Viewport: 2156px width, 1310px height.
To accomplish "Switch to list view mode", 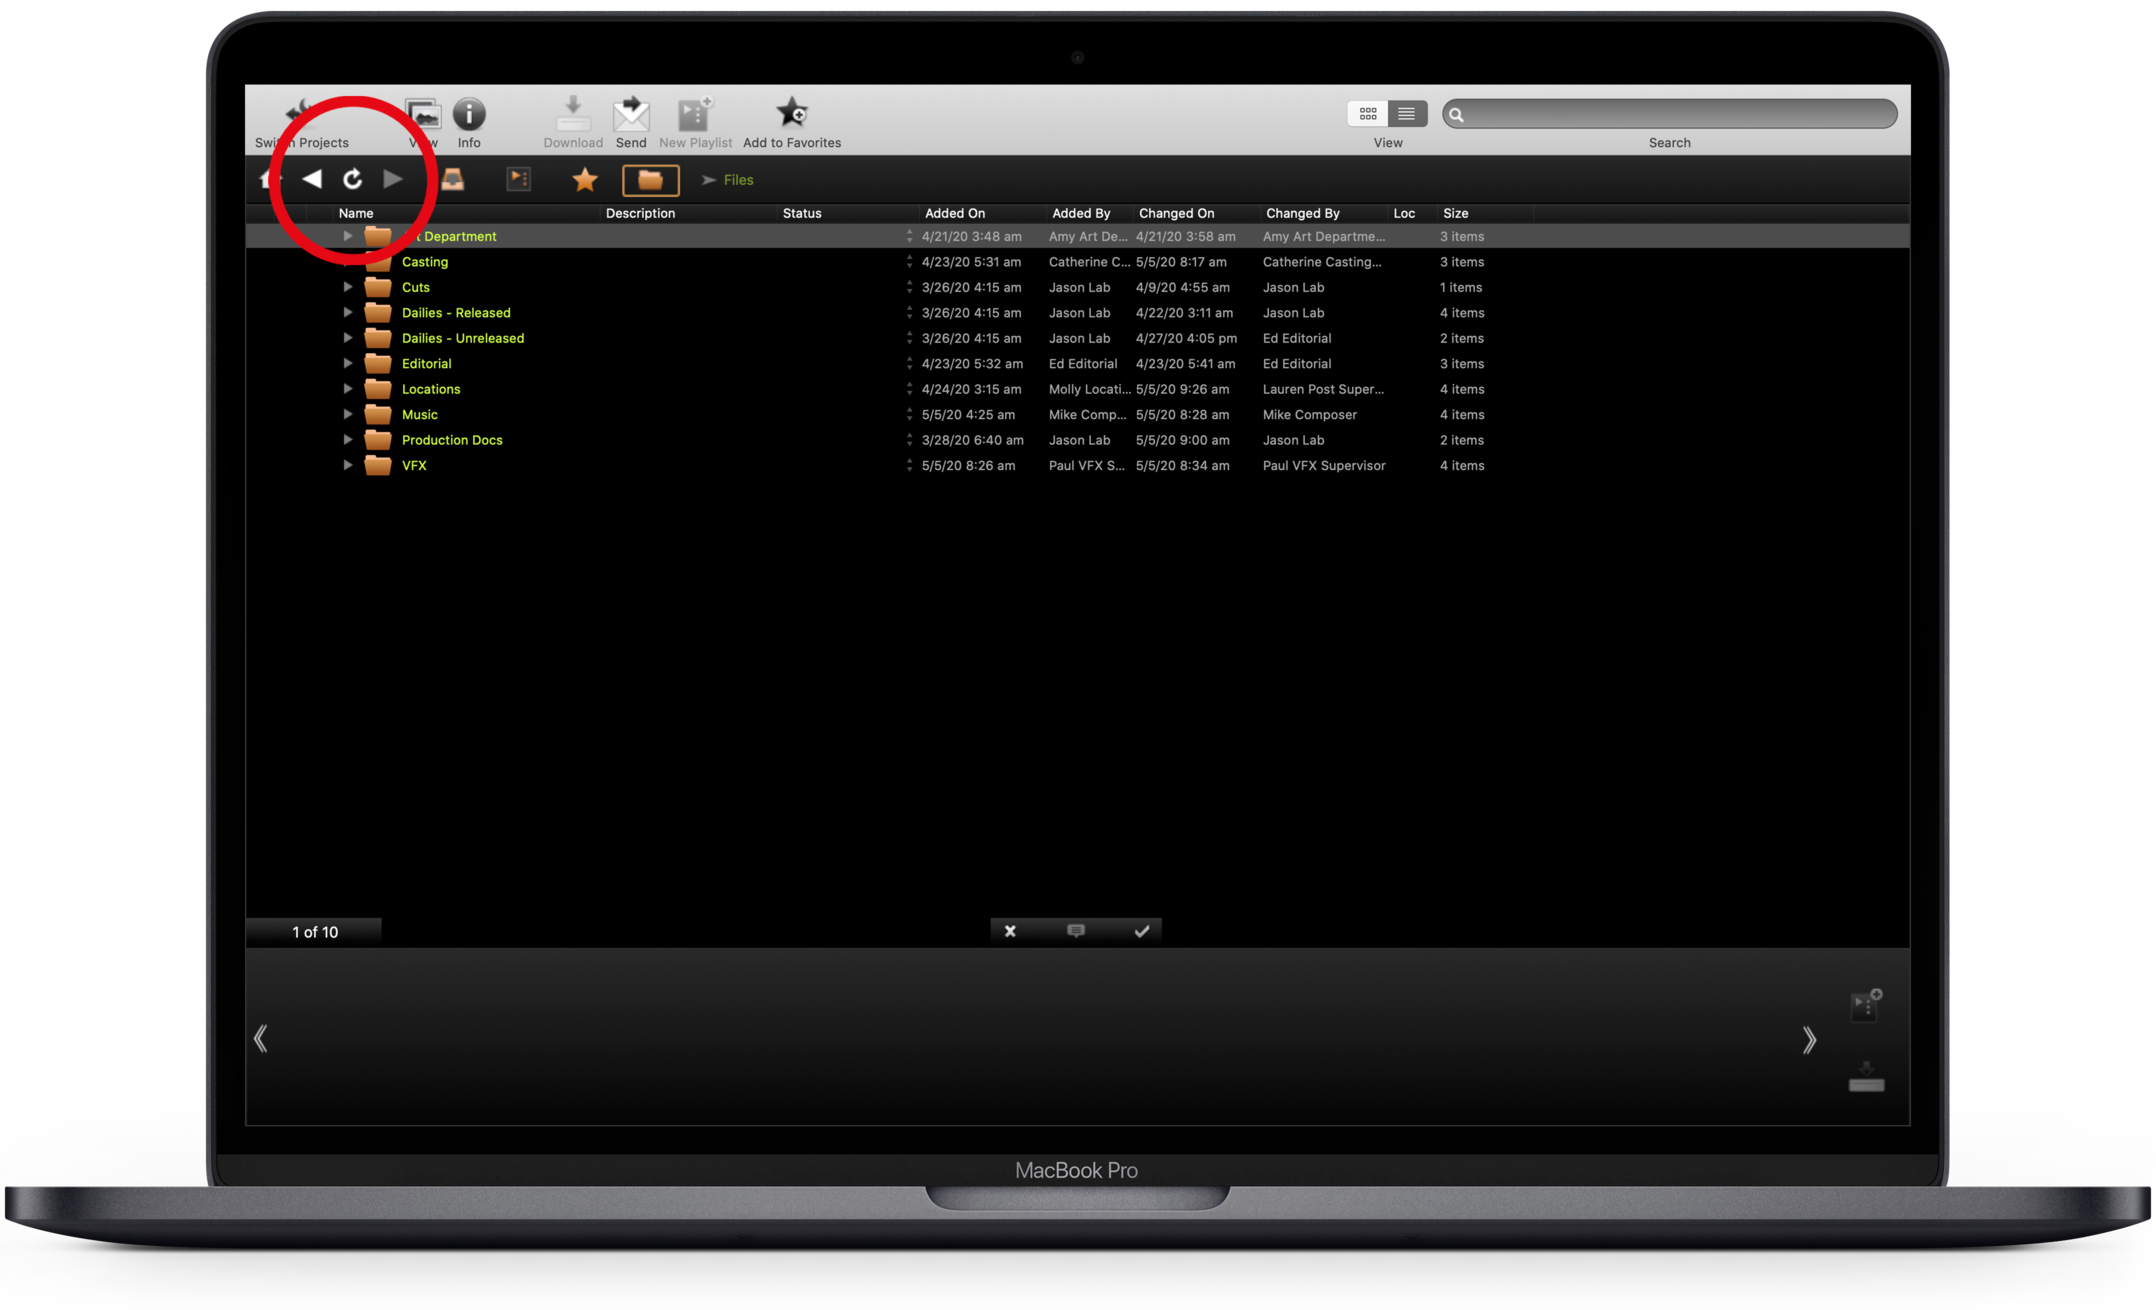I will [x=1406, y=114].
